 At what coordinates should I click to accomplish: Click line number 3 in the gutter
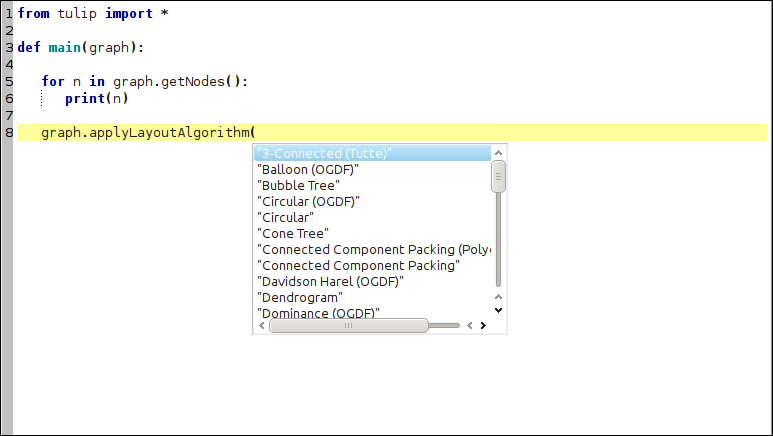8,47
